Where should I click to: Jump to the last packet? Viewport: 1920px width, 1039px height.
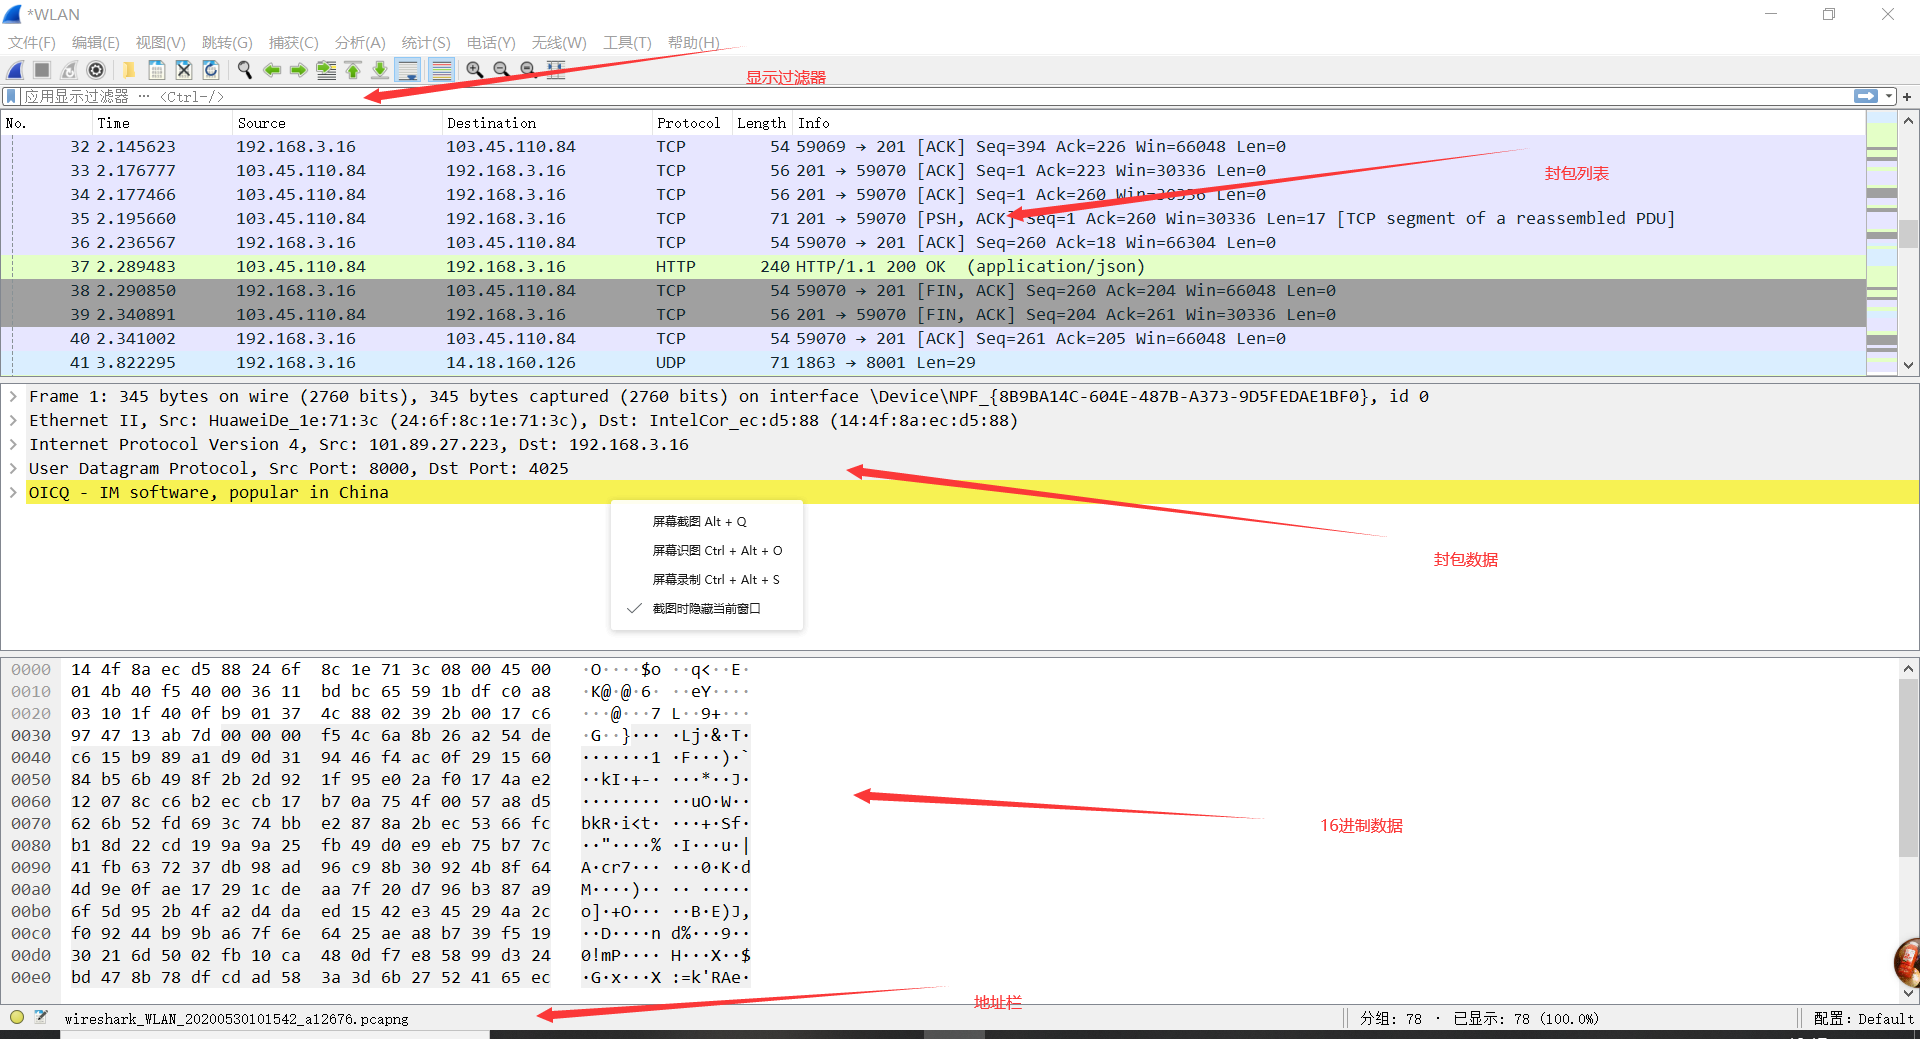pos(380,70)
